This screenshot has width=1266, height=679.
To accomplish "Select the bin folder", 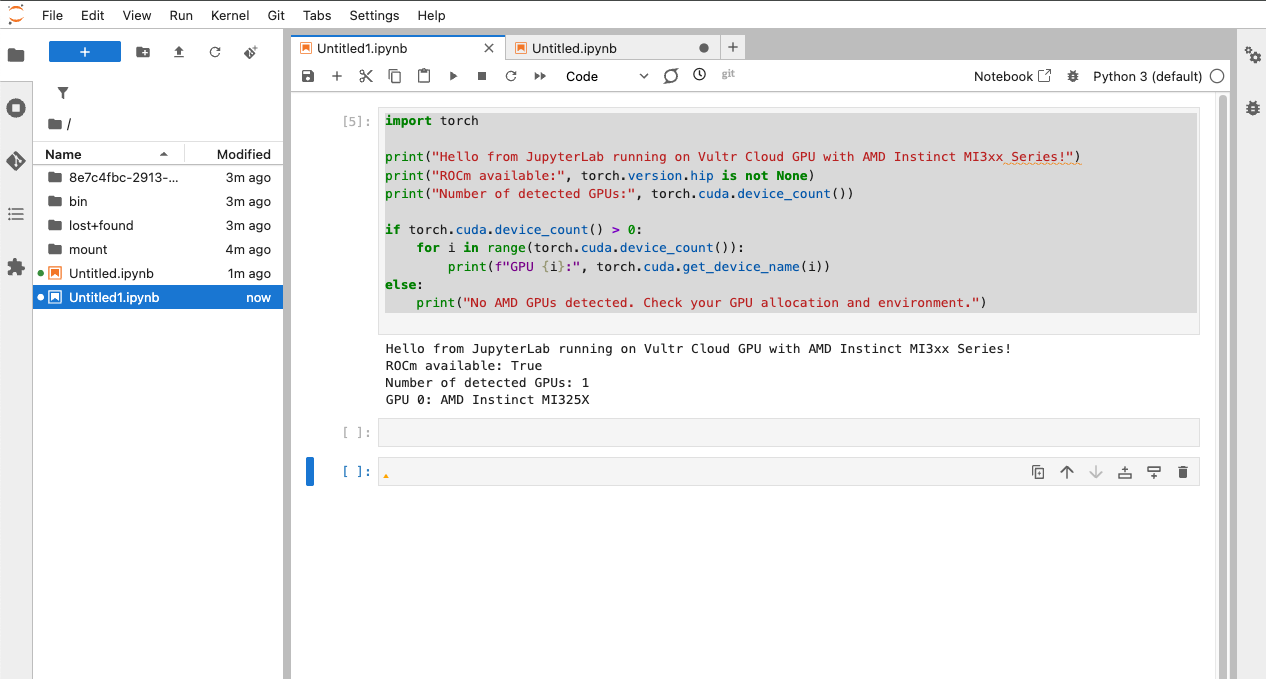I will click(158, 201).
